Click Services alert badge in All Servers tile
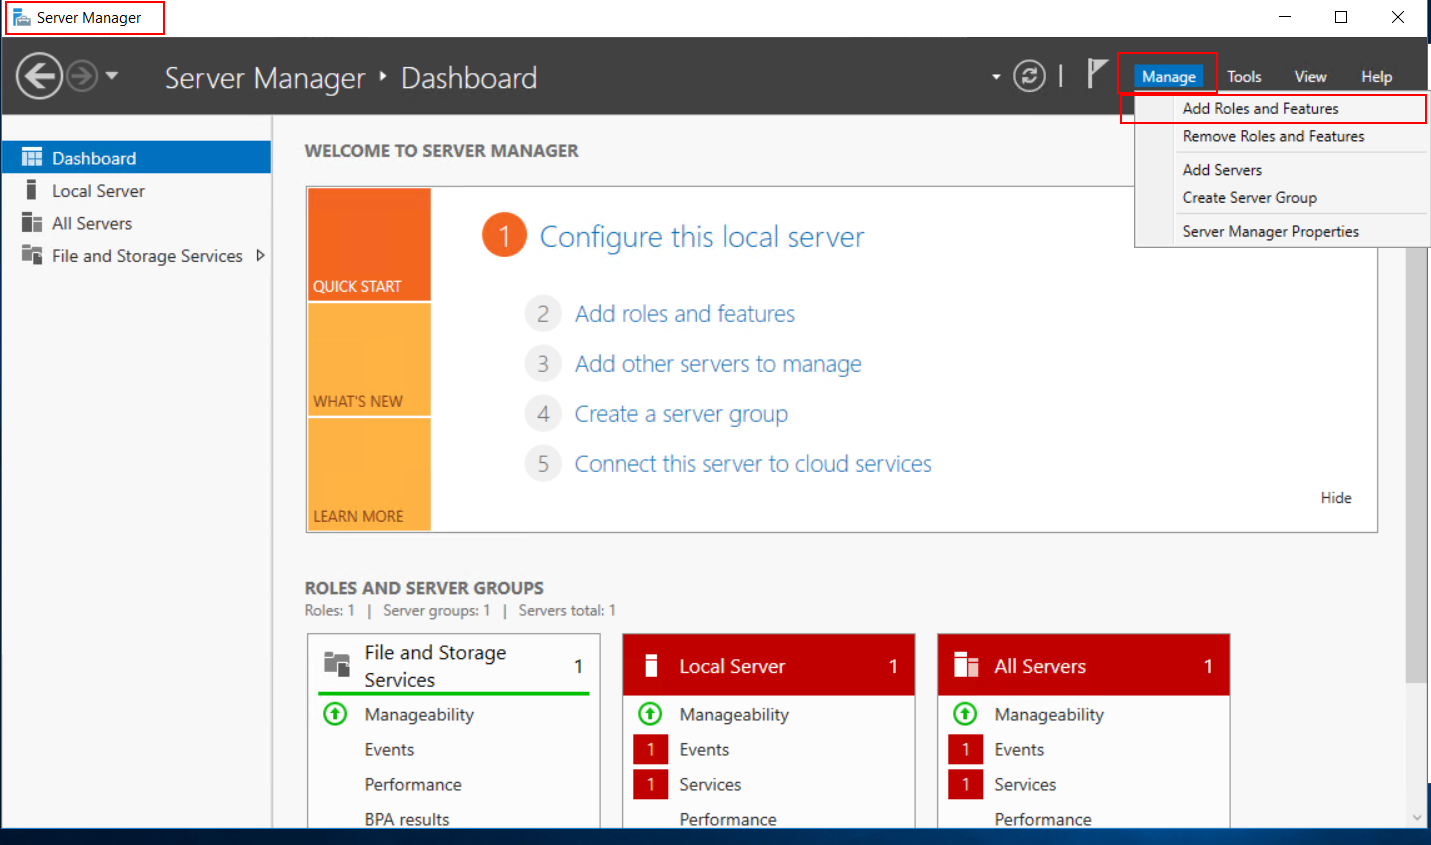 point(965,784)
